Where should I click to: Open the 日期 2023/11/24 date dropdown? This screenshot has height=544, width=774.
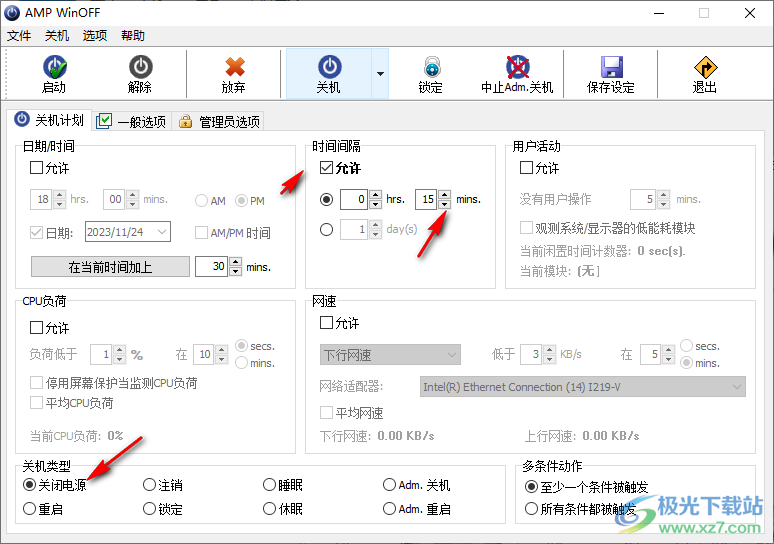pos(162,232)
